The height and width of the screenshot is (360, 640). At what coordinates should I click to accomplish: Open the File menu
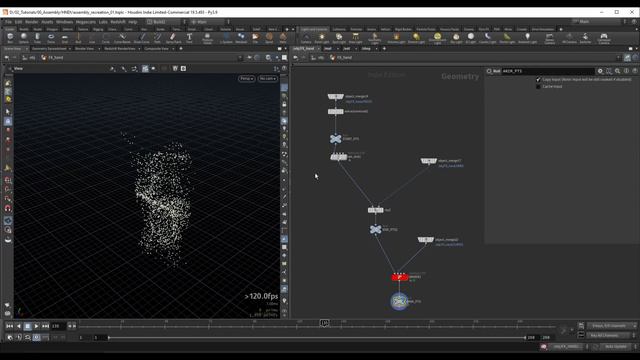point(8,22)
